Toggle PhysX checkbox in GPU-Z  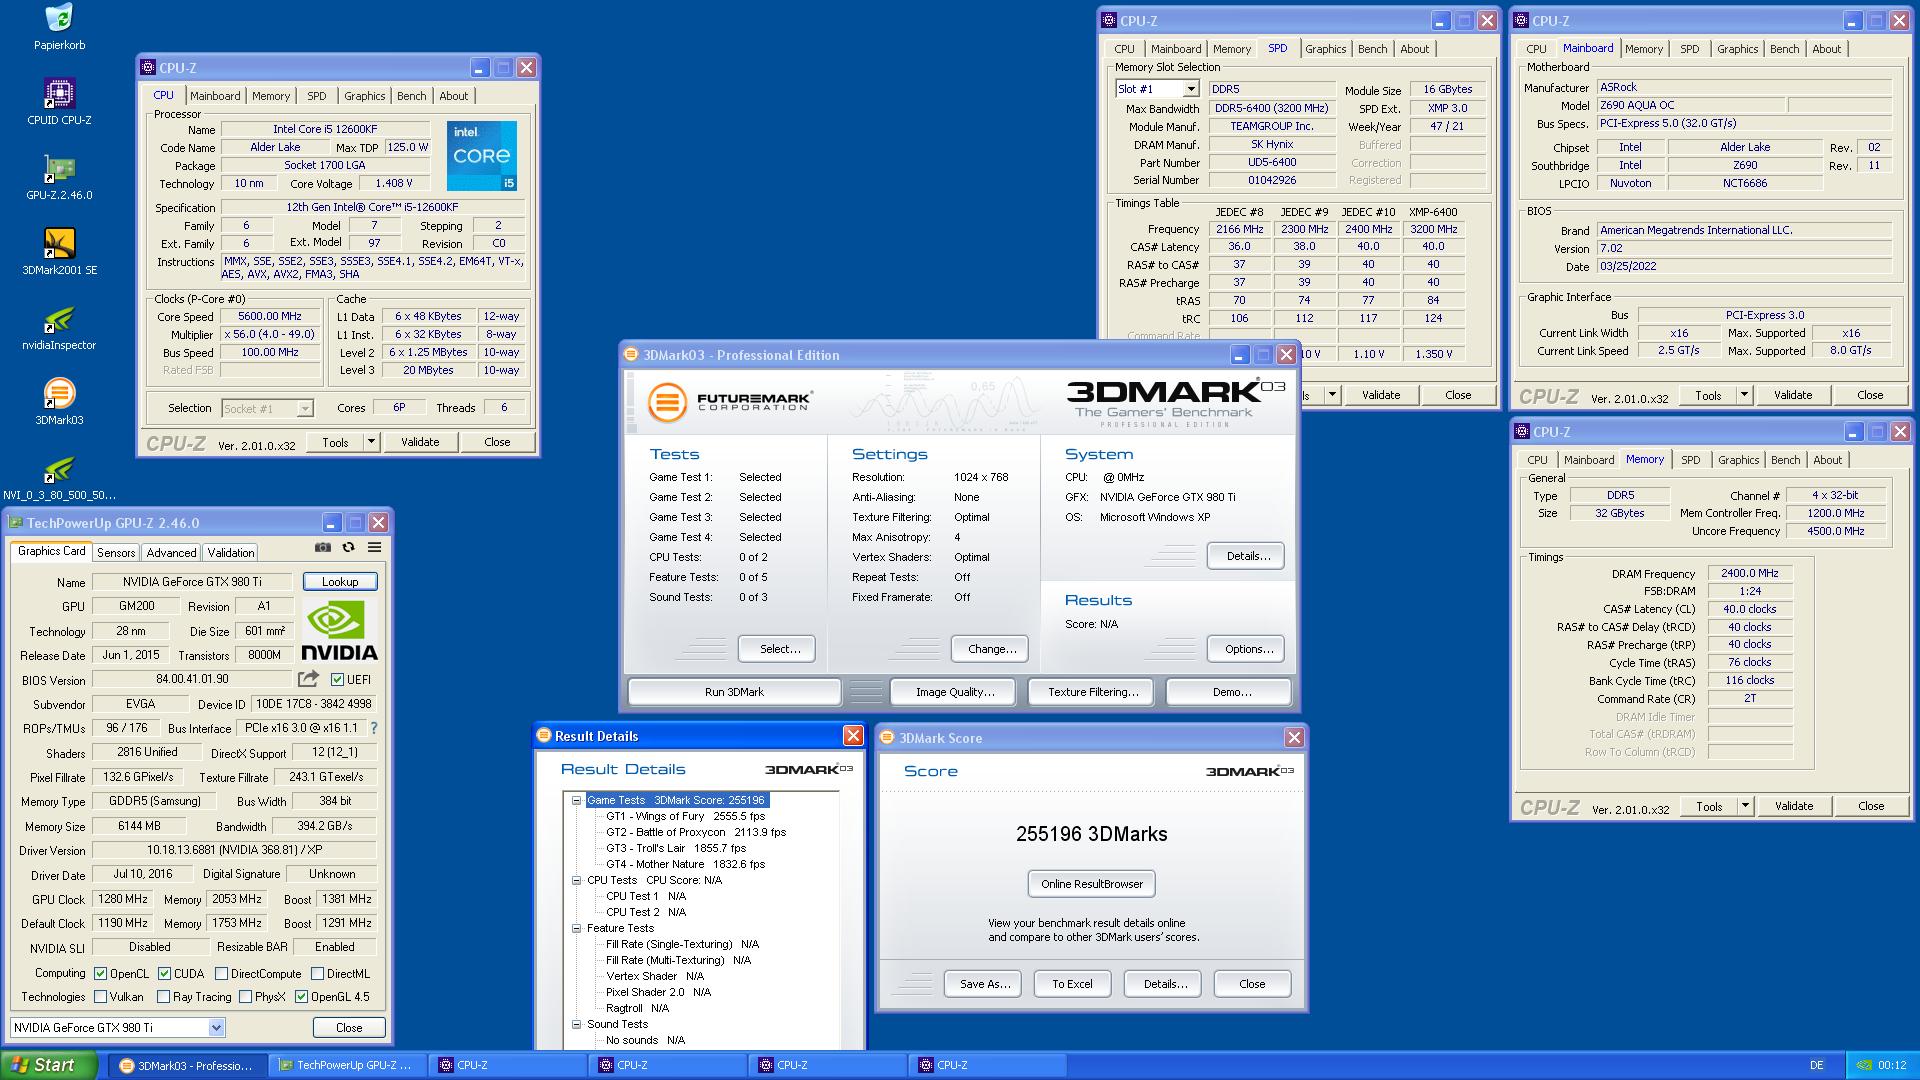[245, 997]
